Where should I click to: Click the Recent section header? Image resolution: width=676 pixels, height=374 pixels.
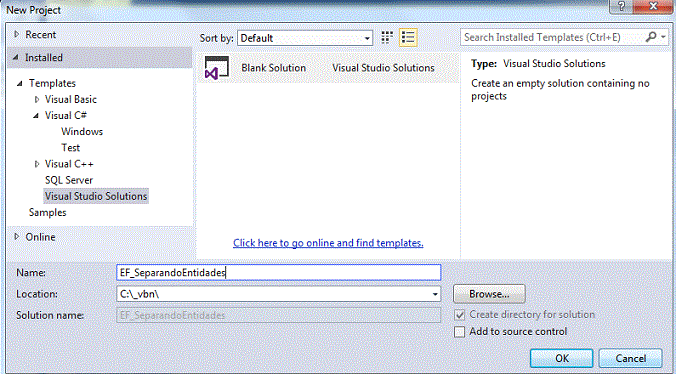click(41, 34)
